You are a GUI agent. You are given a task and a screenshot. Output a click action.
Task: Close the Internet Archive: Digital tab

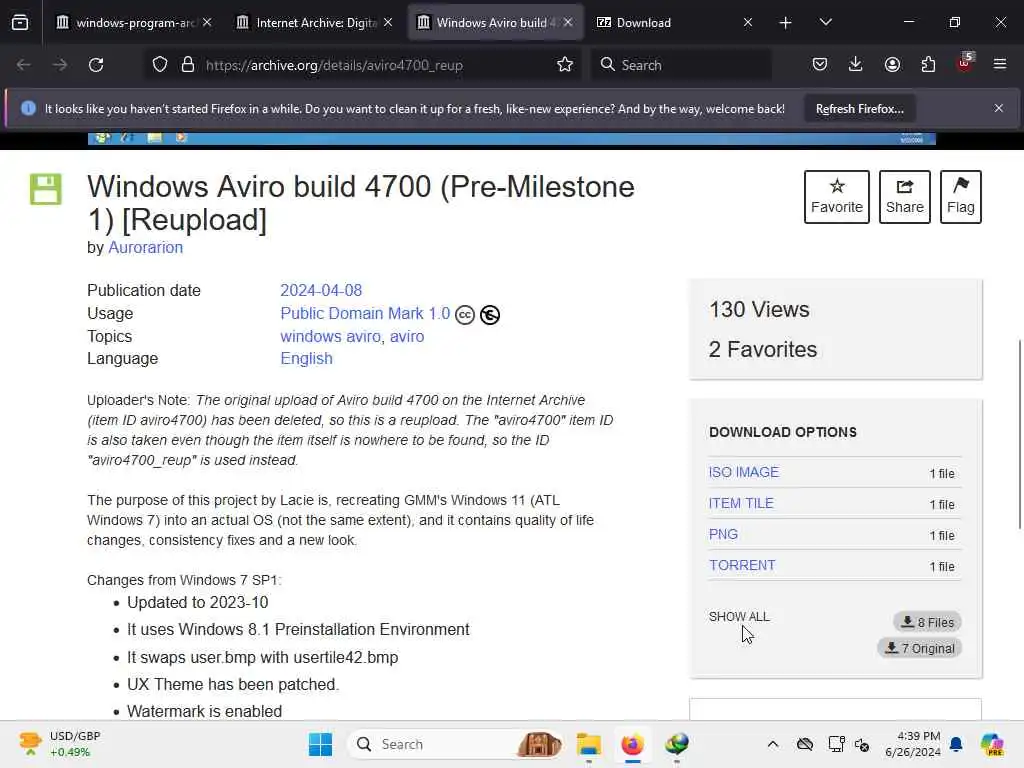(x=388, y=23)
